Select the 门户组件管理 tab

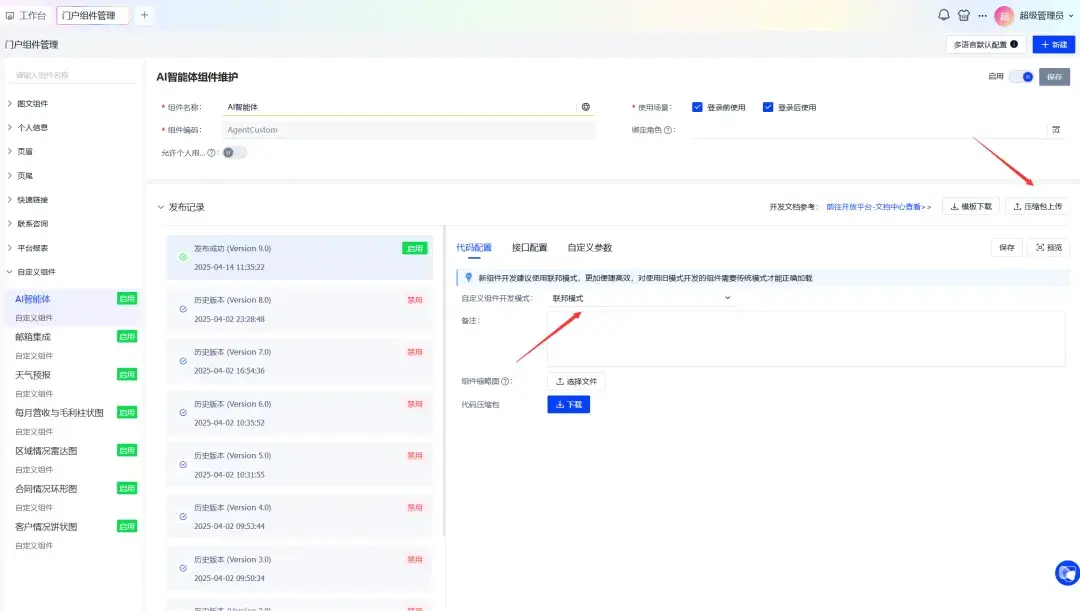93,15
